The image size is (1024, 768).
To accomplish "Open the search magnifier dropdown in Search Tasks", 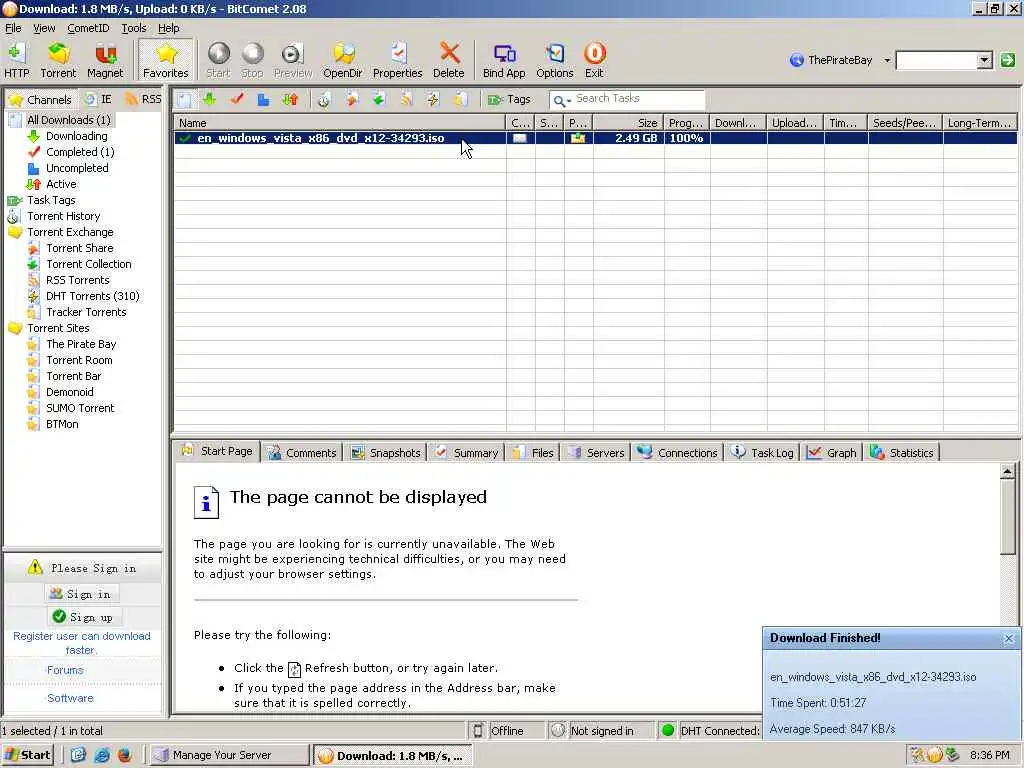I will 561,100.
